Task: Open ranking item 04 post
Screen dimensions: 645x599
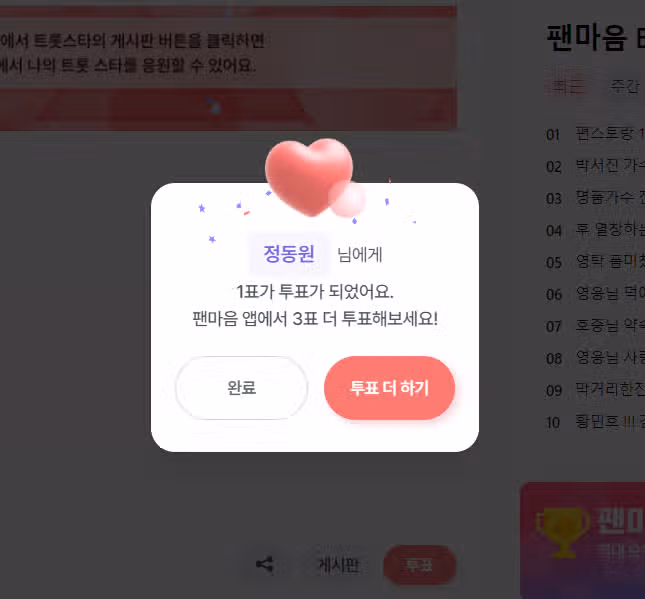Action: (x=595, y=230)
